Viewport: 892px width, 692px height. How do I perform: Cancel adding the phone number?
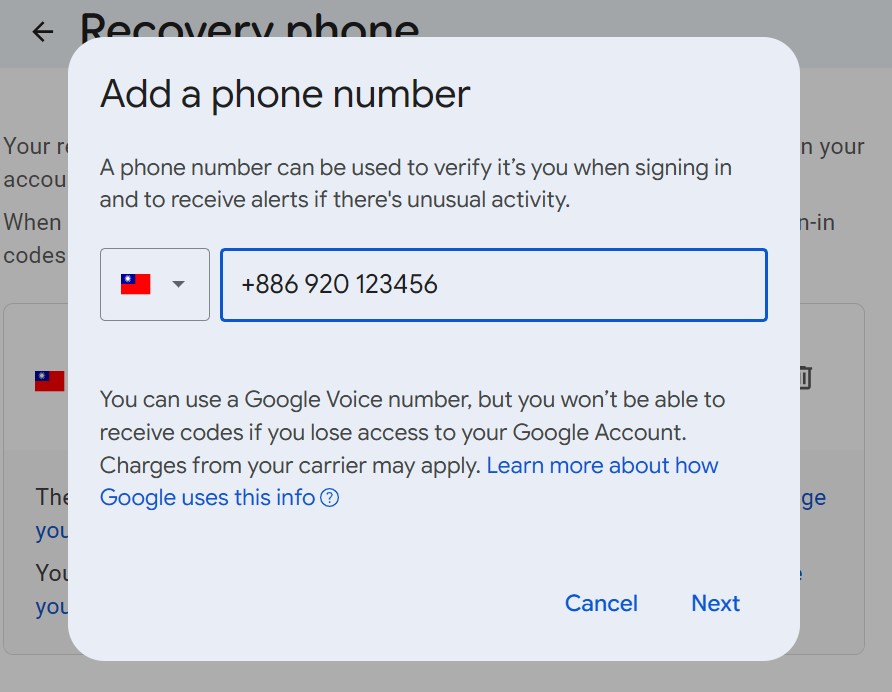[600, 603]
